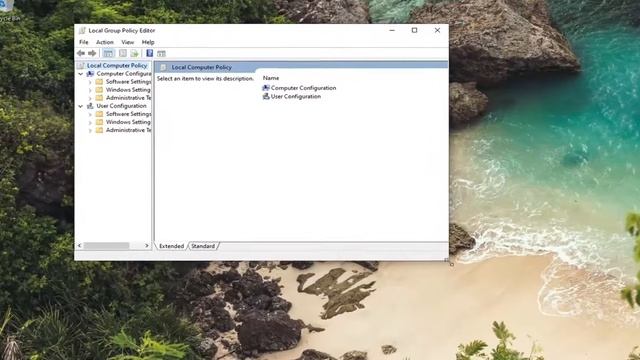Expand Administrative Templates under Computer Configuration
This screenshot has width=640, height=360.
[90, 98]
